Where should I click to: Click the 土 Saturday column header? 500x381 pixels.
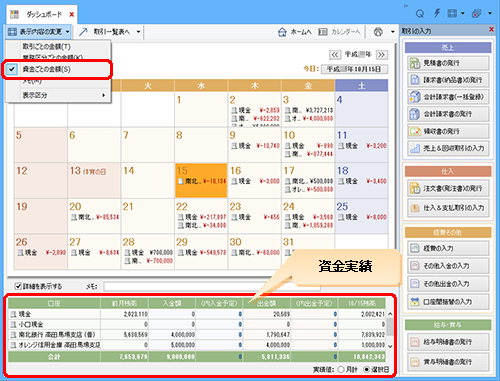[x=361, y=86]
